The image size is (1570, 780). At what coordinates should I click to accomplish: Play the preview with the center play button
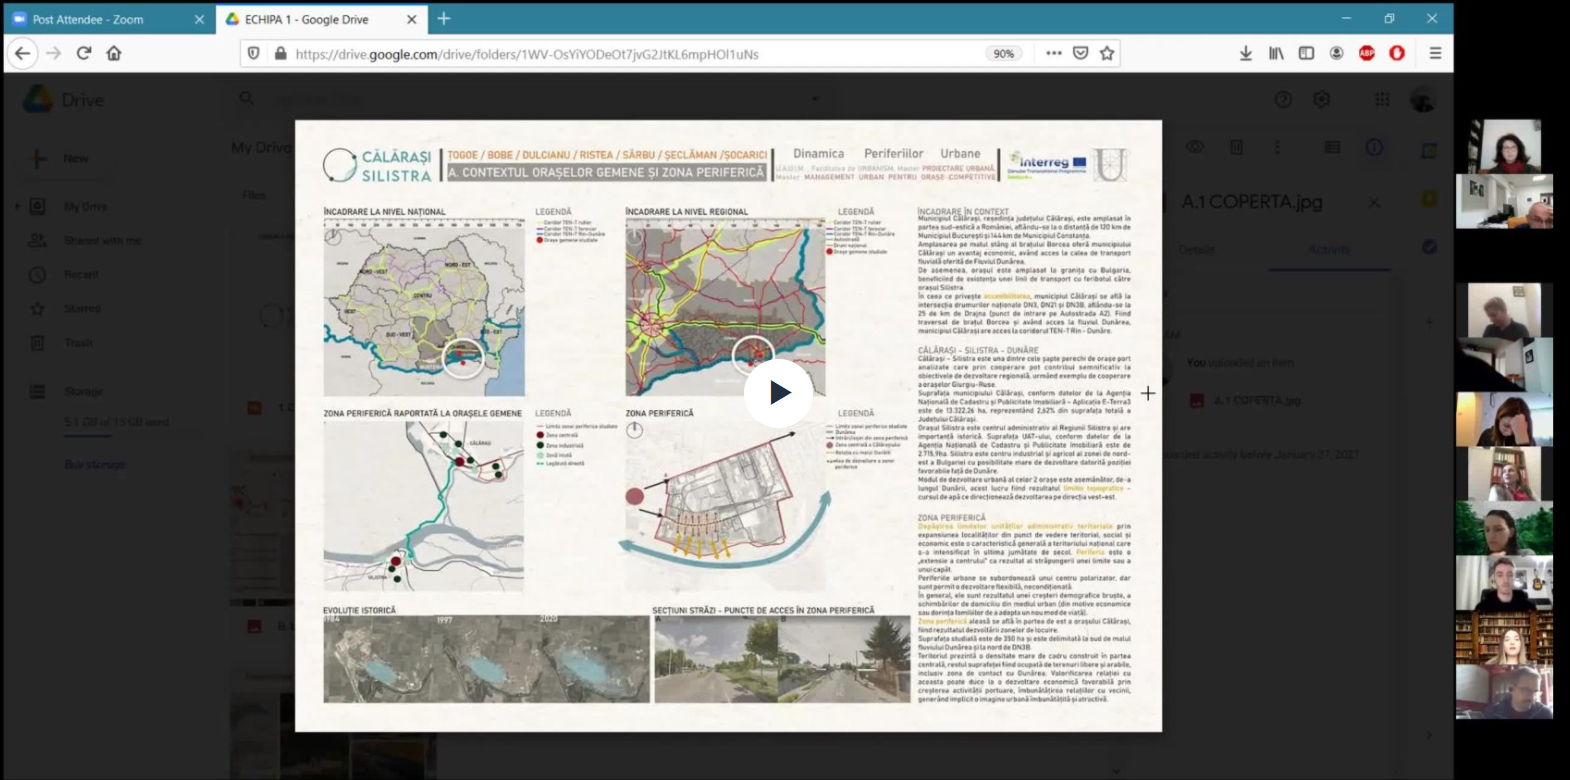(778, 392)
